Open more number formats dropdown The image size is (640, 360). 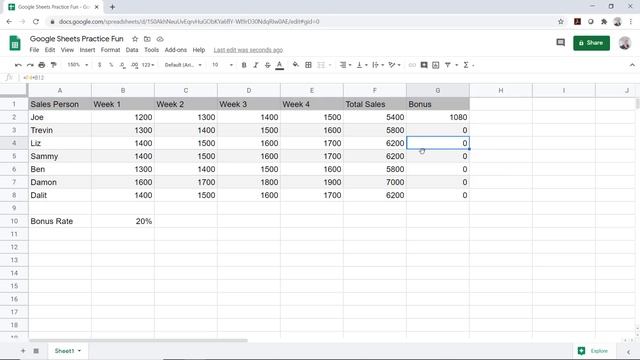(148, 65)
